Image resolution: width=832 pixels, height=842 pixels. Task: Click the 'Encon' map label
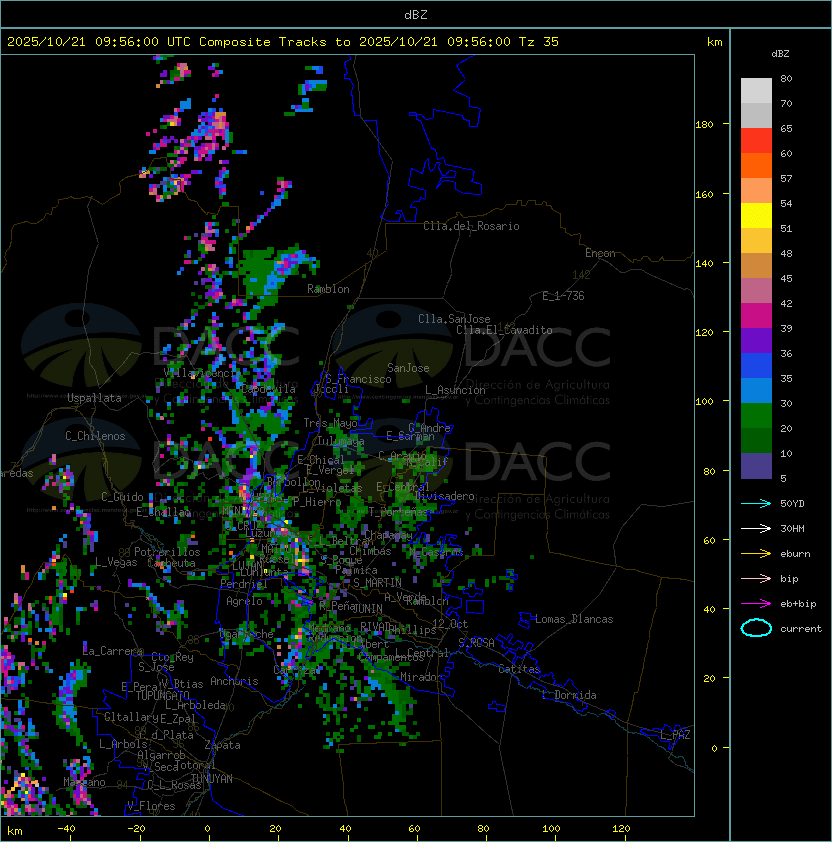tap(600, 253)
